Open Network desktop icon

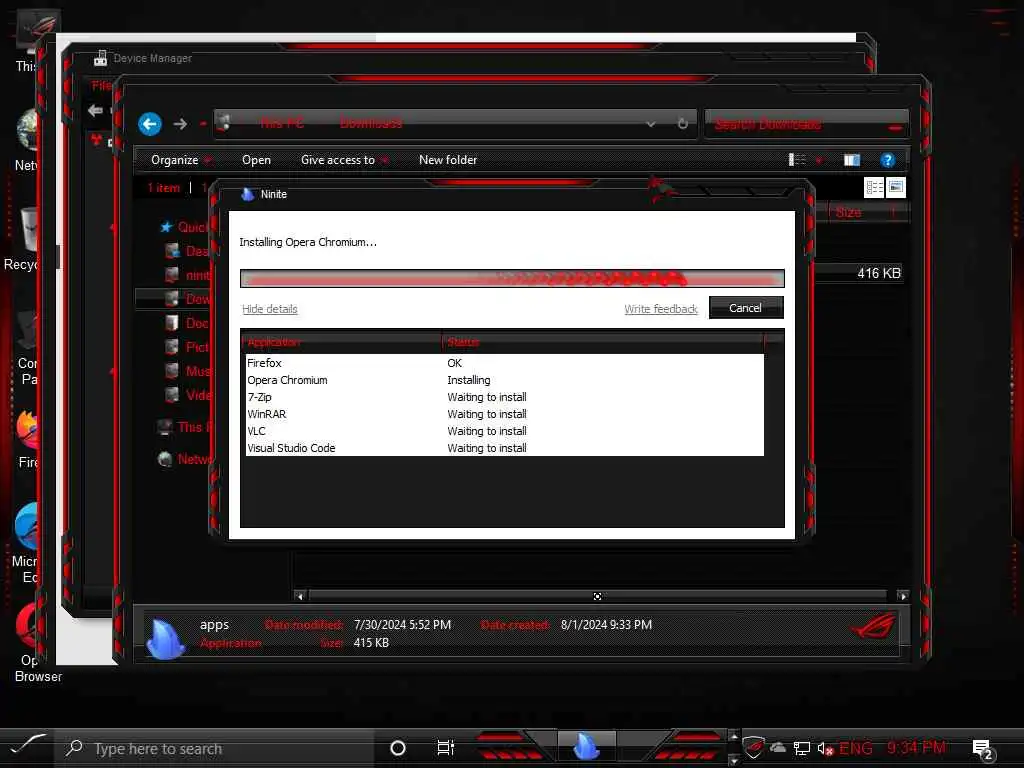26,140
